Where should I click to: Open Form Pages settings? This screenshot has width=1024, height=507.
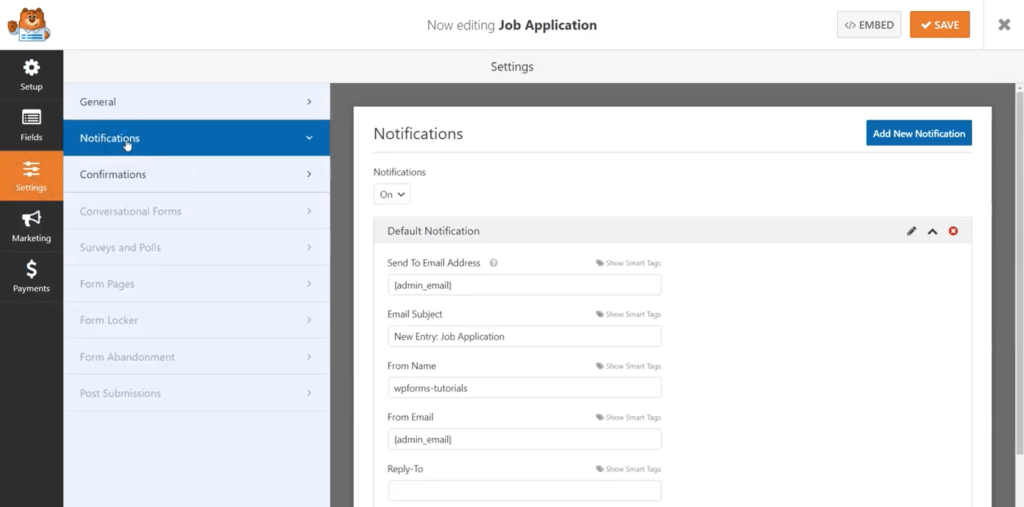point(197,284)
